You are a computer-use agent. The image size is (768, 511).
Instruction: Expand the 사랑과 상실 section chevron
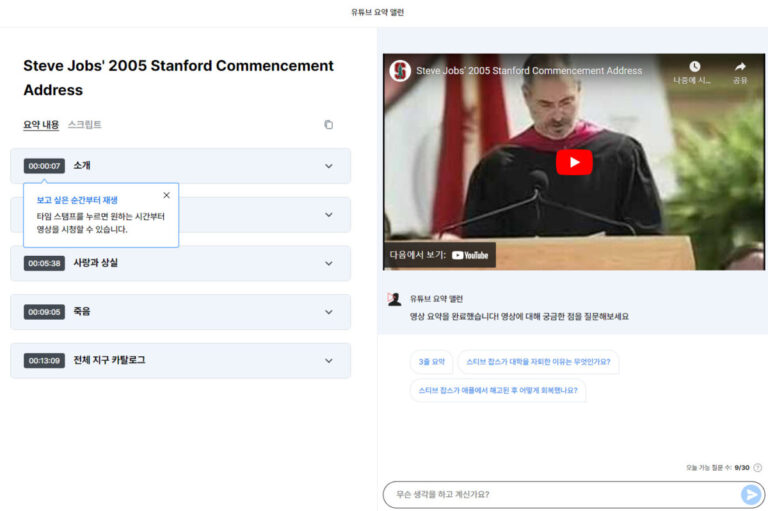pos(329,263)
